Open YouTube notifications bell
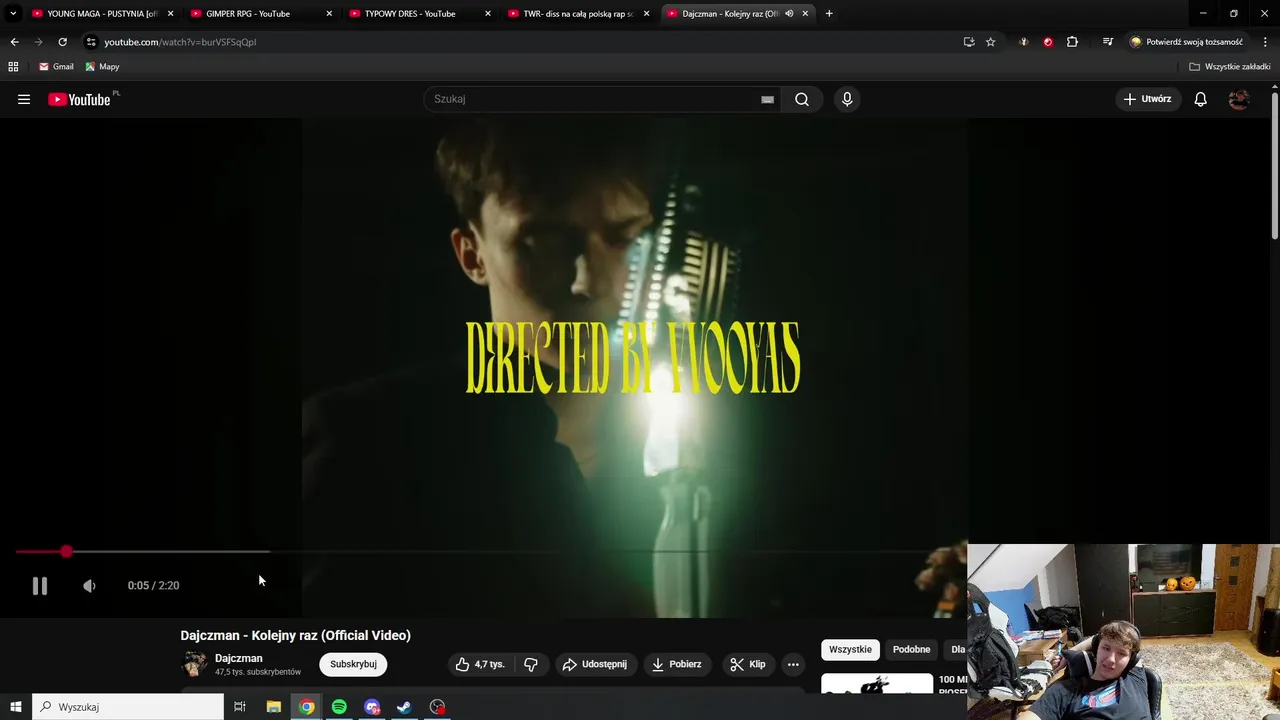The width and height of the screenshot is (1280, 720). 1201,99
